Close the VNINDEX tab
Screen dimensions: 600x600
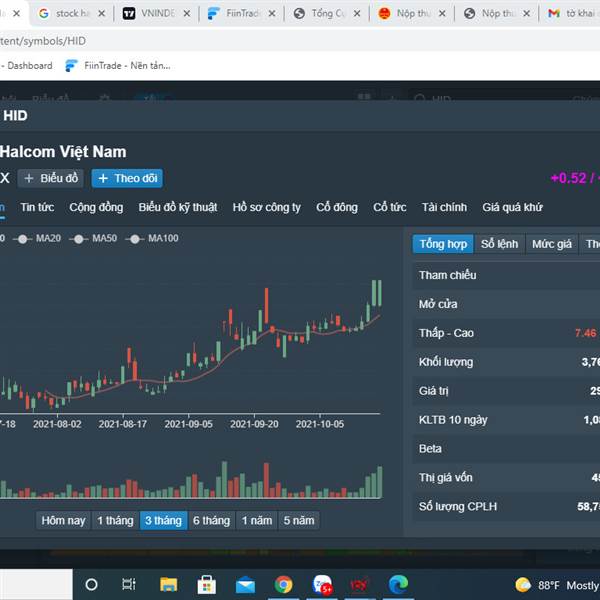coord(187,14)
